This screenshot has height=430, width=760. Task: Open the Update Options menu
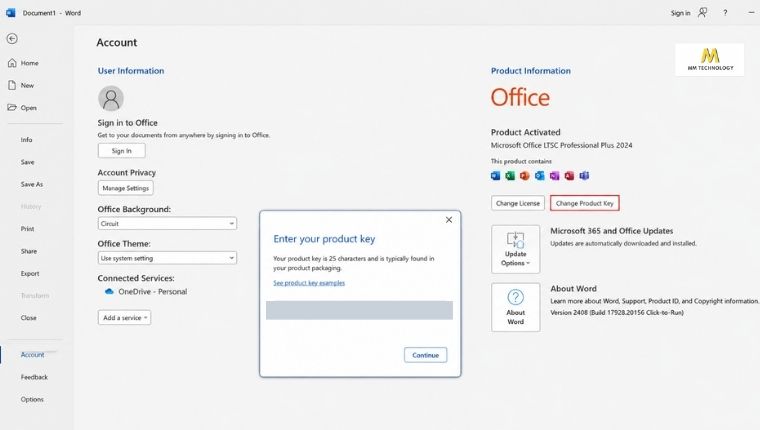515,249
